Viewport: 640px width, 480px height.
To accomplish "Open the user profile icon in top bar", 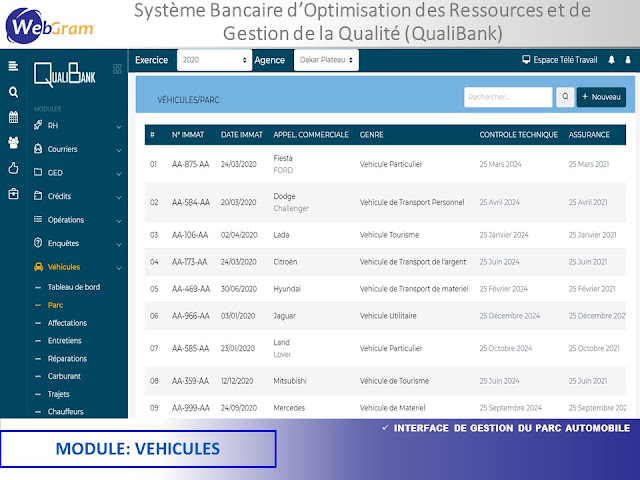I will click(x=628, y=60).
